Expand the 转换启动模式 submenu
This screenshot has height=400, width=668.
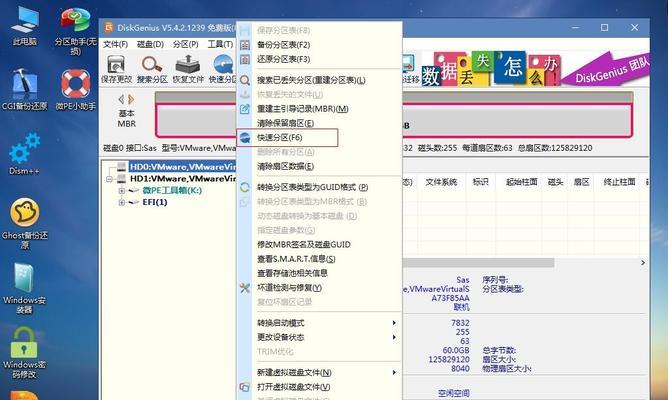tap(319, 323)
